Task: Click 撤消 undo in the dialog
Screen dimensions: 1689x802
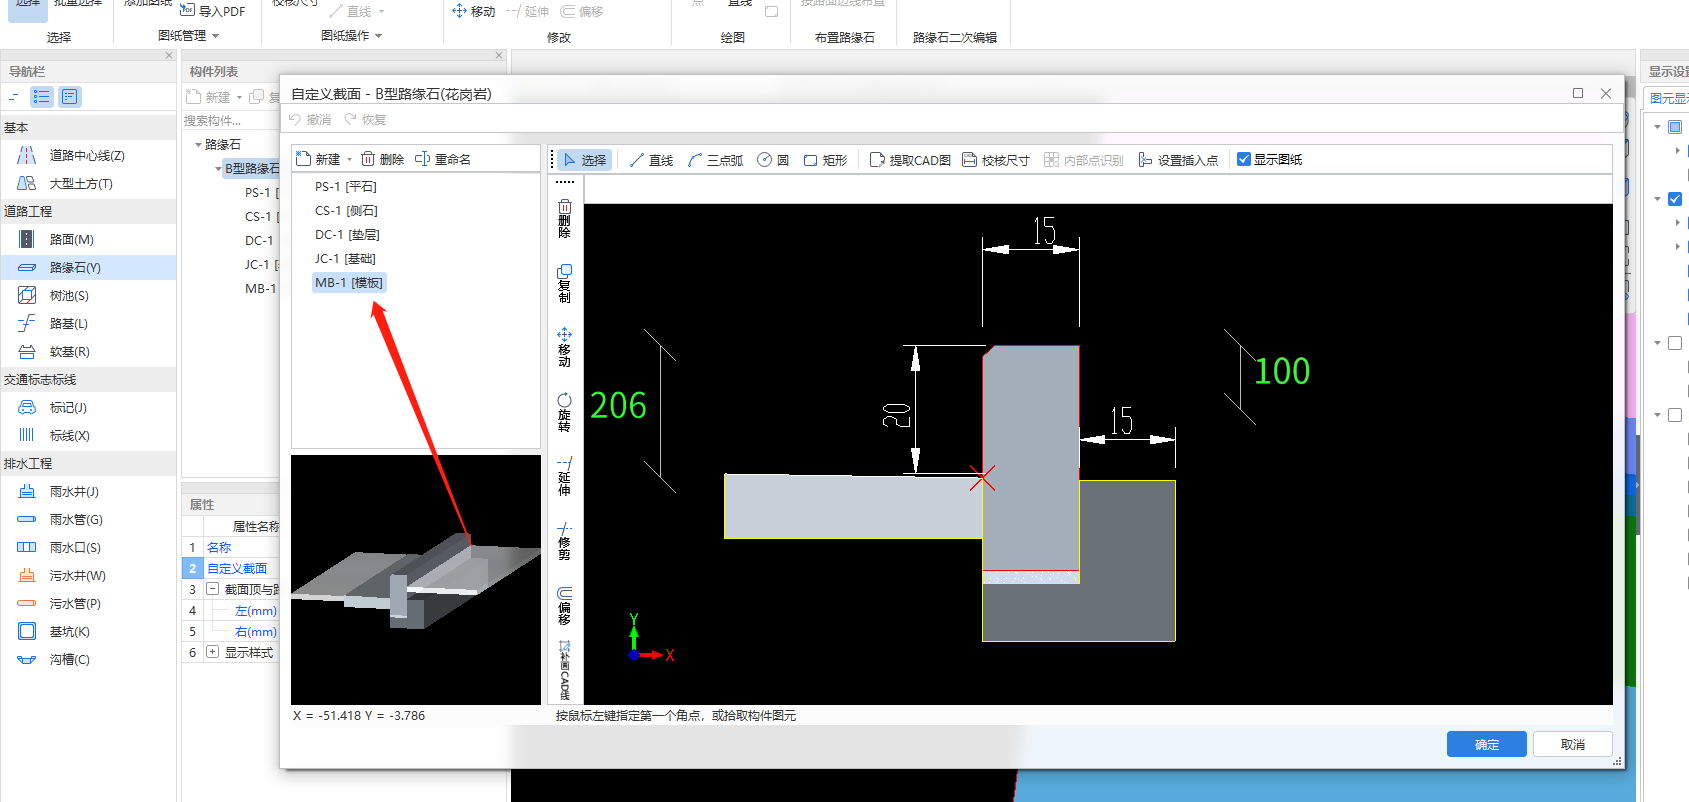Action: click(x=310, y=119)
